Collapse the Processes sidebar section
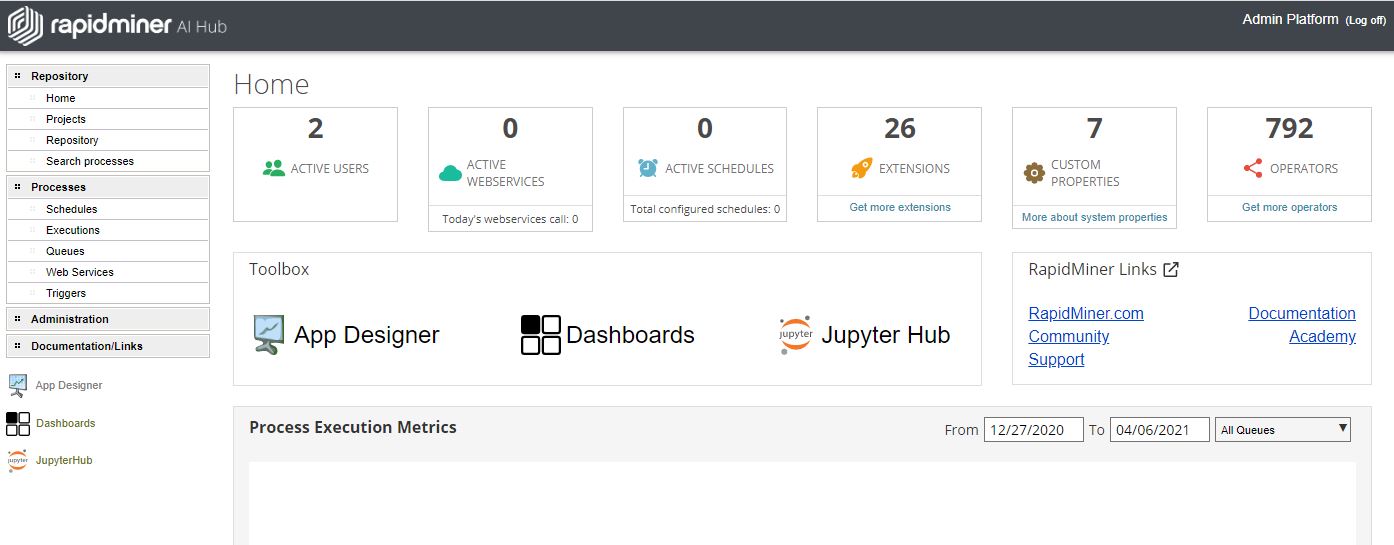This screenshot has width=1394, height=545. pyautogui.click(x=108, y=187)
